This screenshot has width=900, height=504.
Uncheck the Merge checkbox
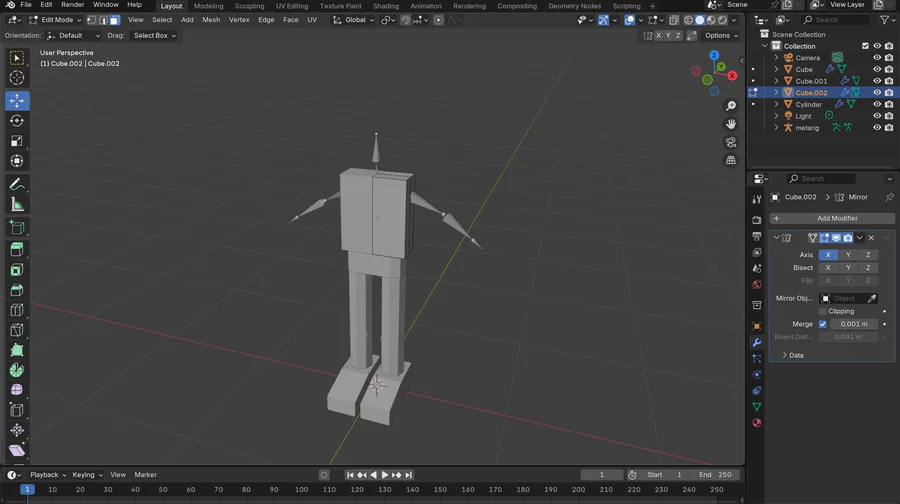pyautogui.click(x=823, y=324)
